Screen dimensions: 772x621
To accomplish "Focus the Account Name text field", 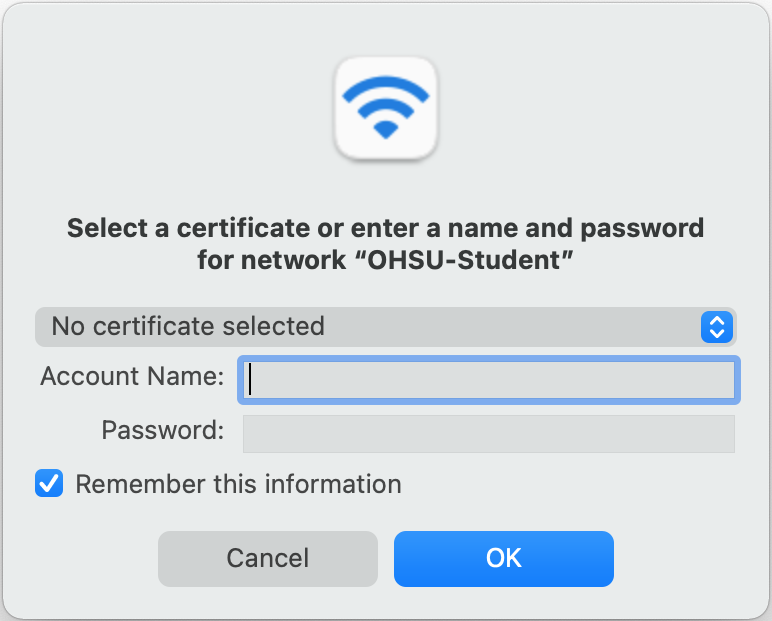I will click(488, 380).
